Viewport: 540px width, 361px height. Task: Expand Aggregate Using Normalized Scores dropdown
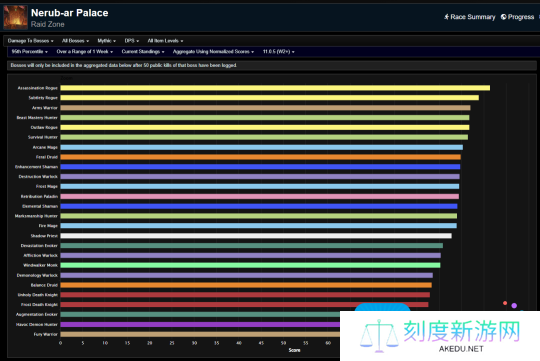point(213,52)
